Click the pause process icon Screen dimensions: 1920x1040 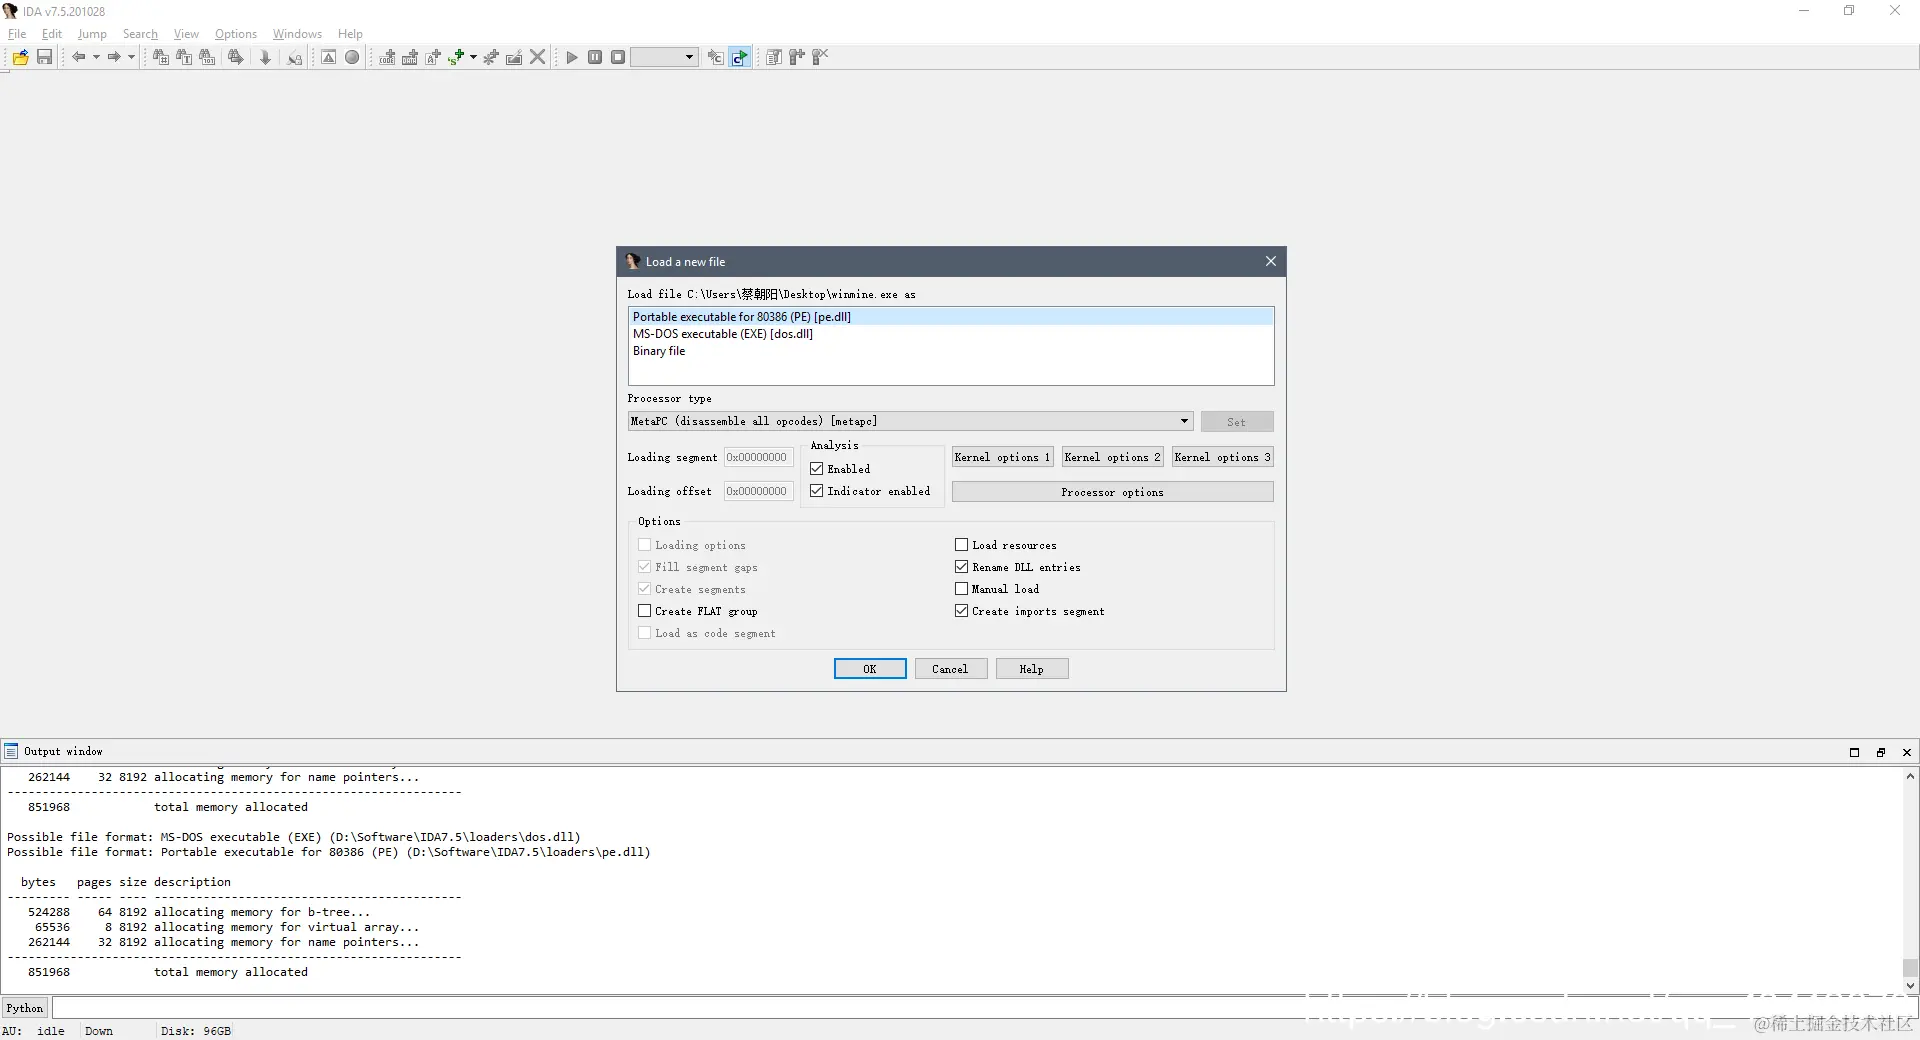pyautogui.click(x=595, y=57)
